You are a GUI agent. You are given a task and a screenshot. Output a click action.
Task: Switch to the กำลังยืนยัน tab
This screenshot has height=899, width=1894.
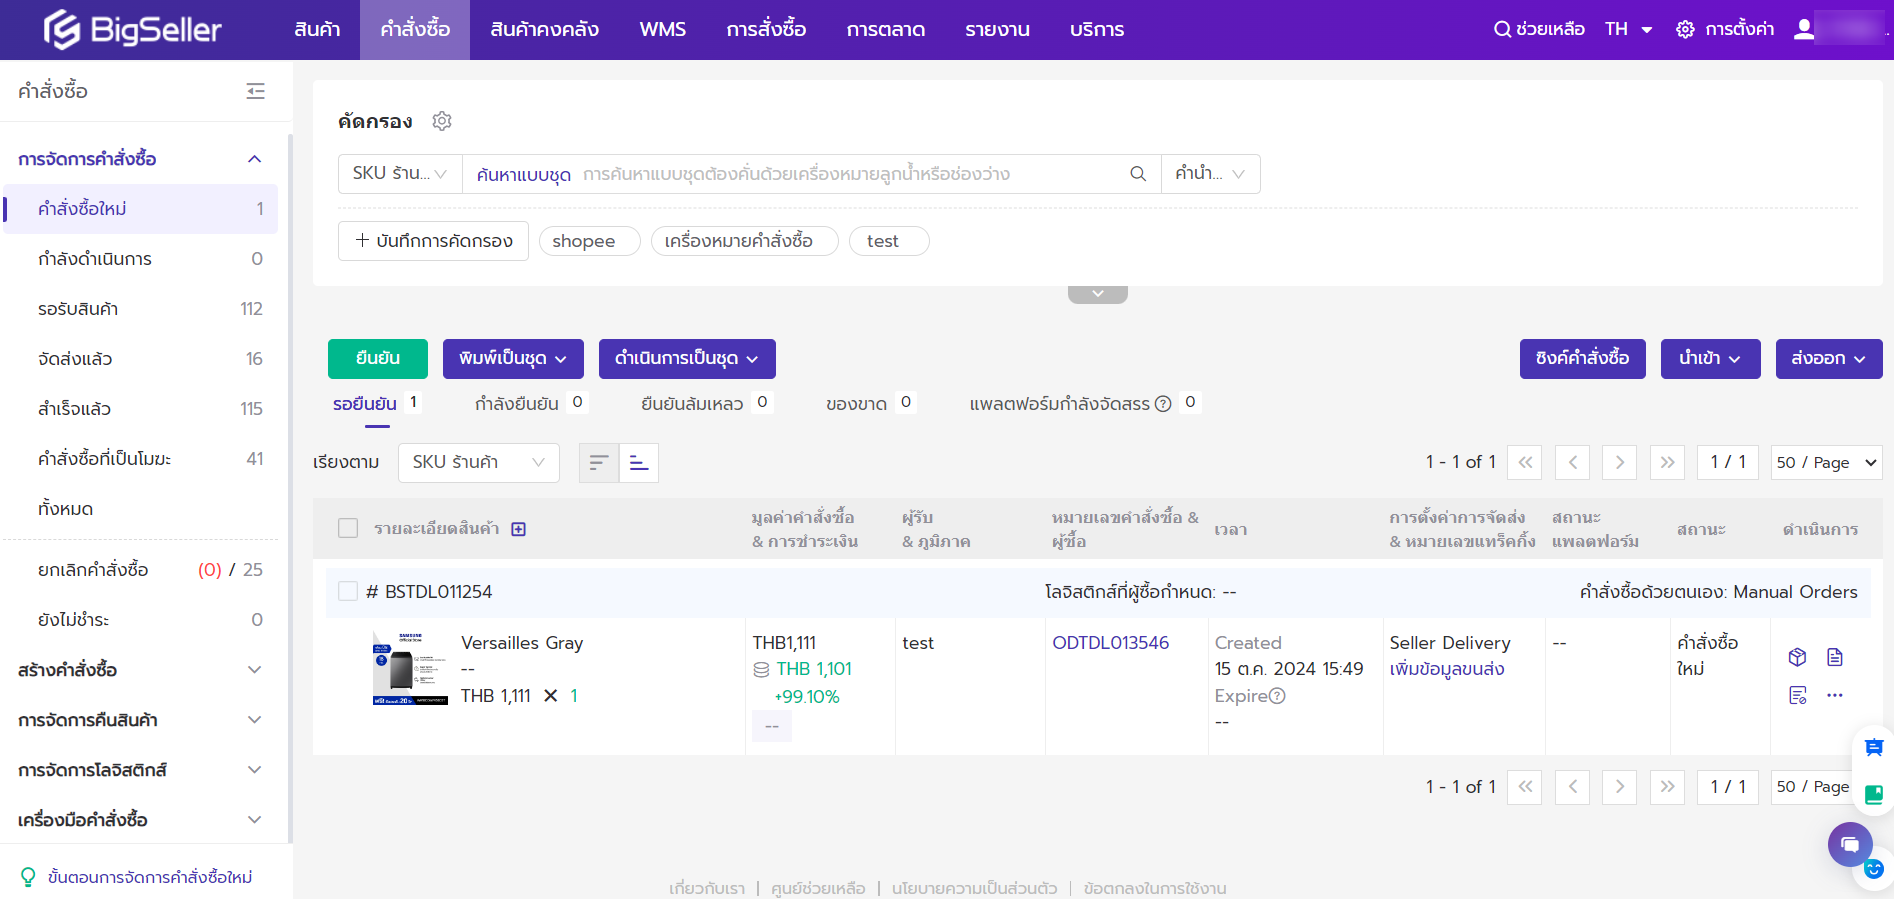tap(516, 404)
